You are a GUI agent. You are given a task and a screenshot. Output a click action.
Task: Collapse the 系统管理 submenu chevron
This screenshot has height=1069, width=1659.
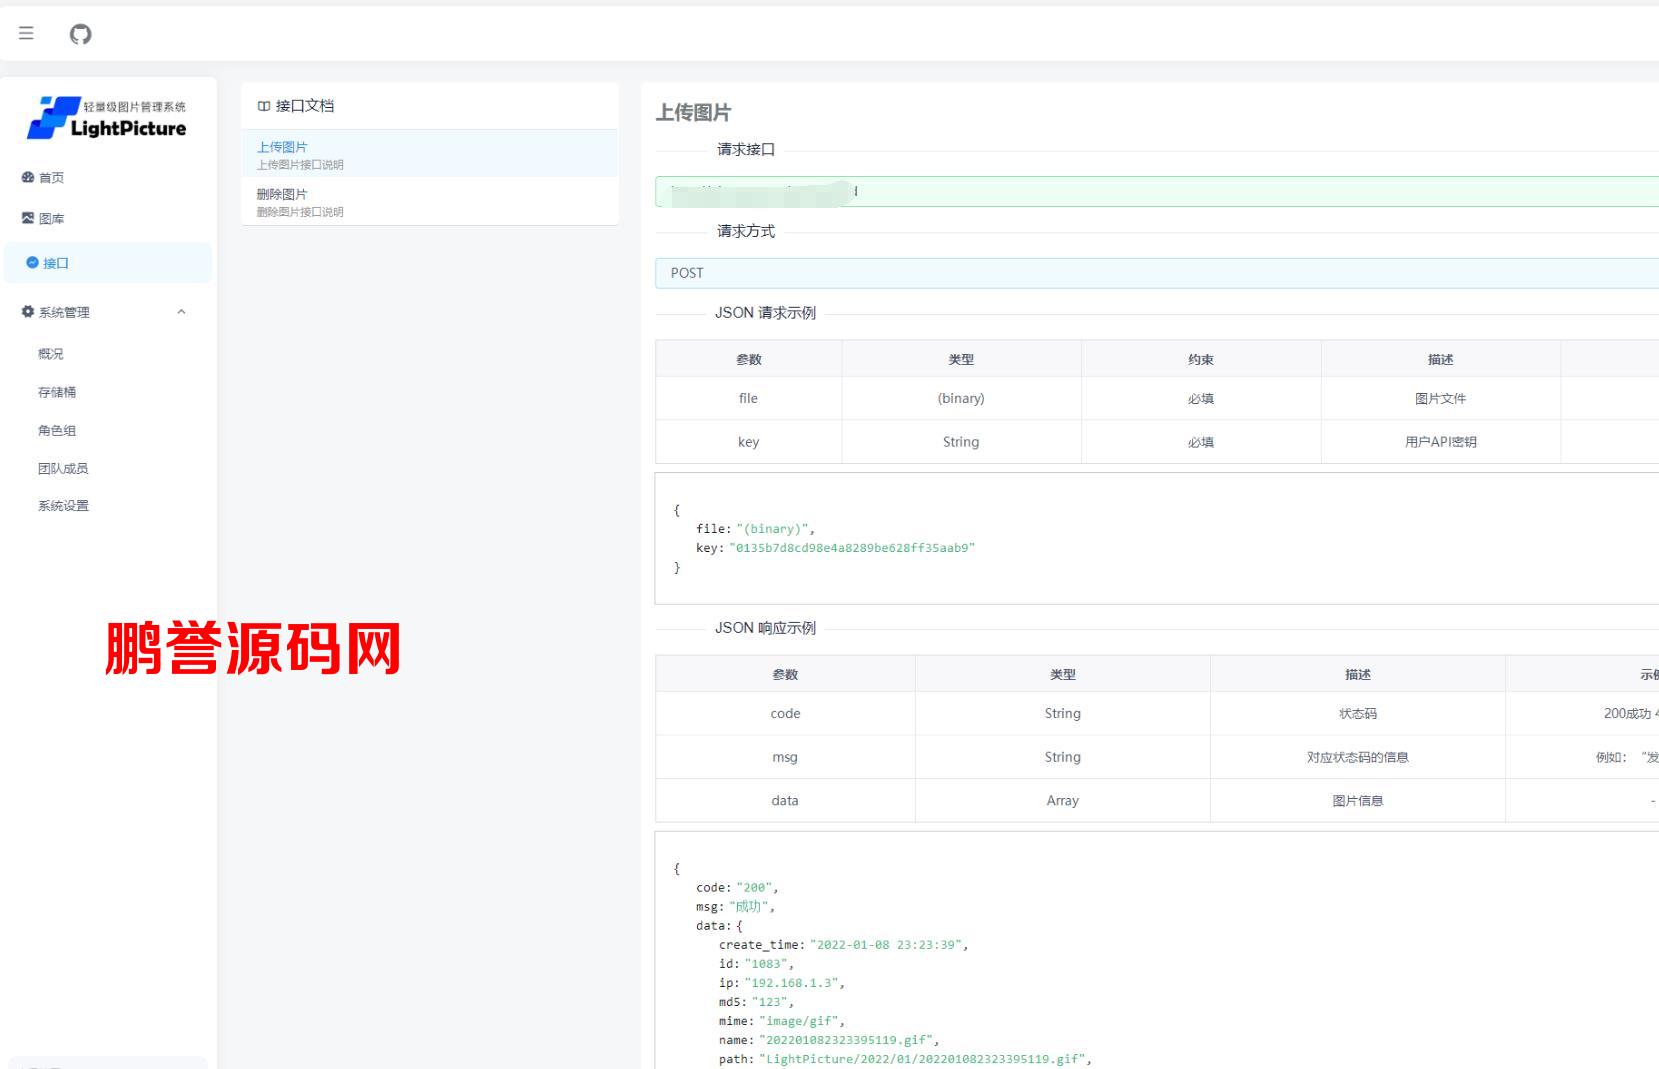tap(181, 312)
